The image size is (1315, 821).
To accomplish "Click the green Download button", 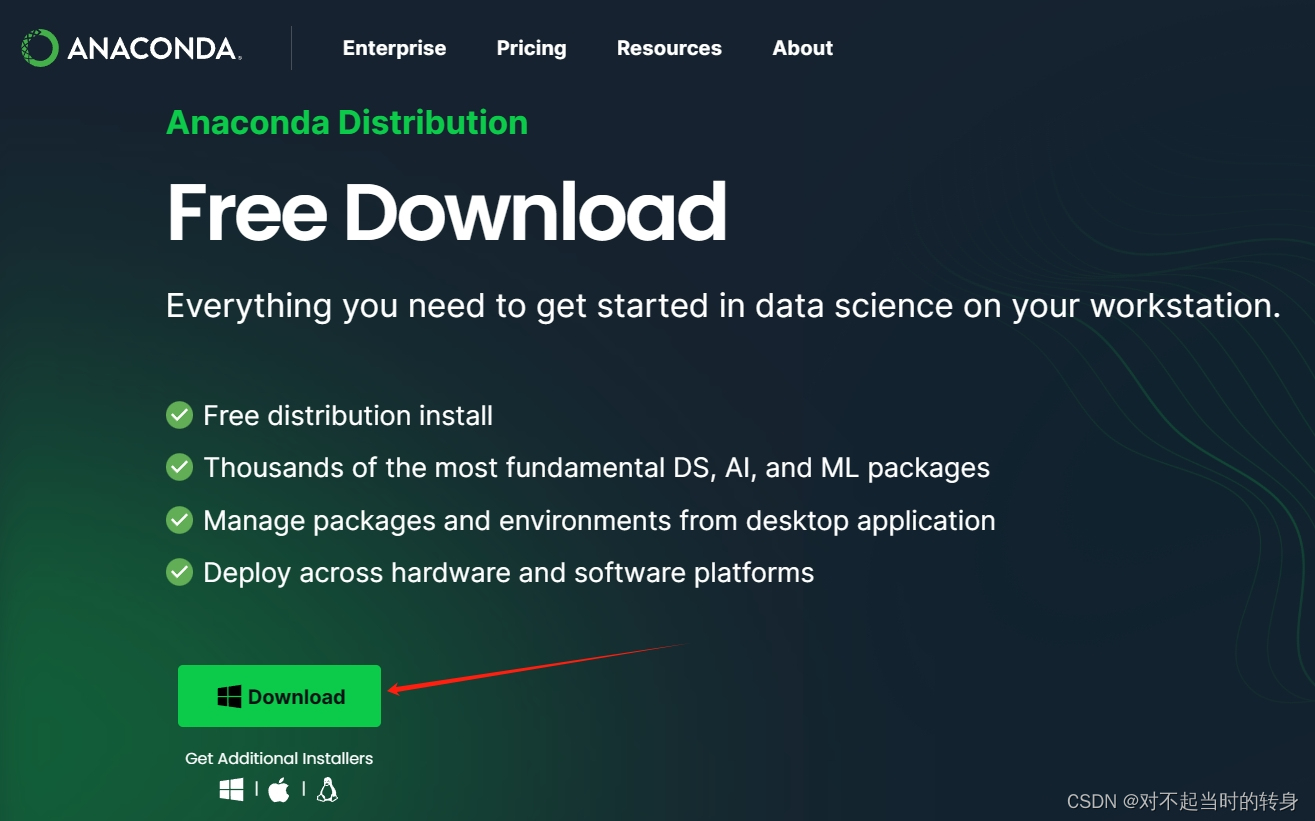I will tap(279, 696).
